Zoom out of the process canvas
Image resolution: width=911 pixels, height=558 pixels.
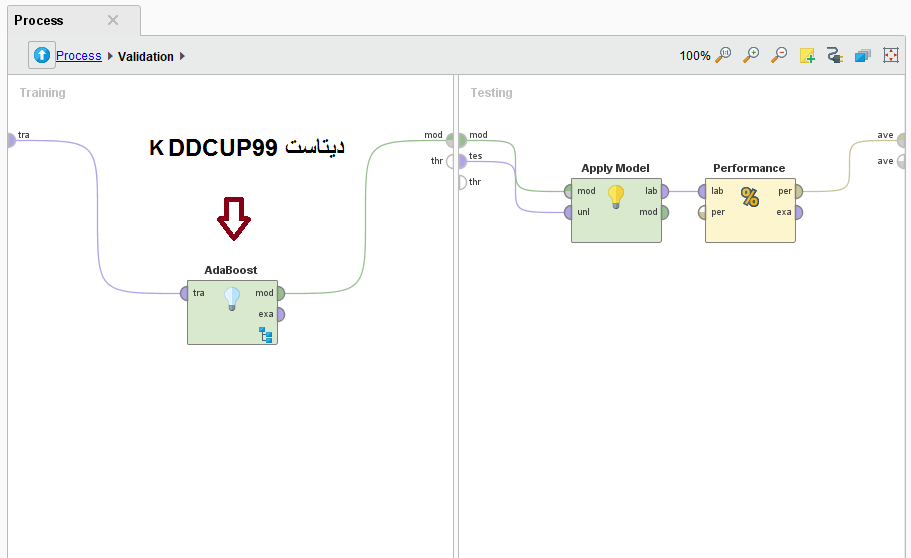pos(778,56)
